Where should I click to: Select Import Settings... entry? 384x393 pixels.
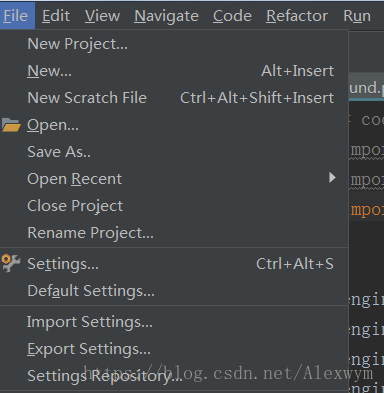coord(174,322)
